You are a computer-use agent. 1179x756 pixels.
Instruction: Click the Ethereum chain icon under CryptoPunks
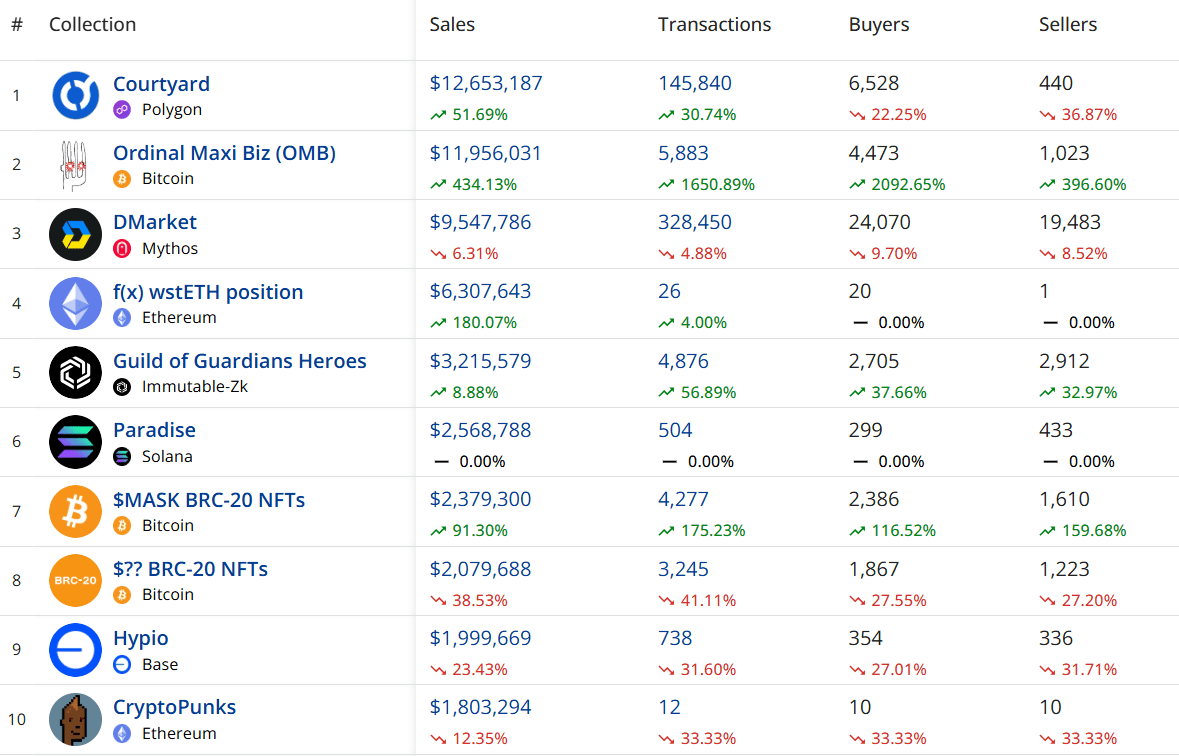tap(122, 733)
